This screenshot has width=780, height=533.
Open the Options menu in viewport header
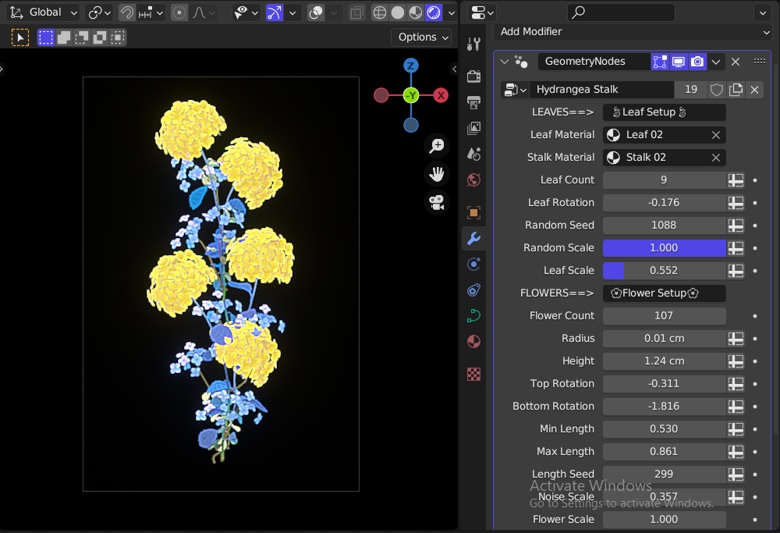[x=422, y=37]
